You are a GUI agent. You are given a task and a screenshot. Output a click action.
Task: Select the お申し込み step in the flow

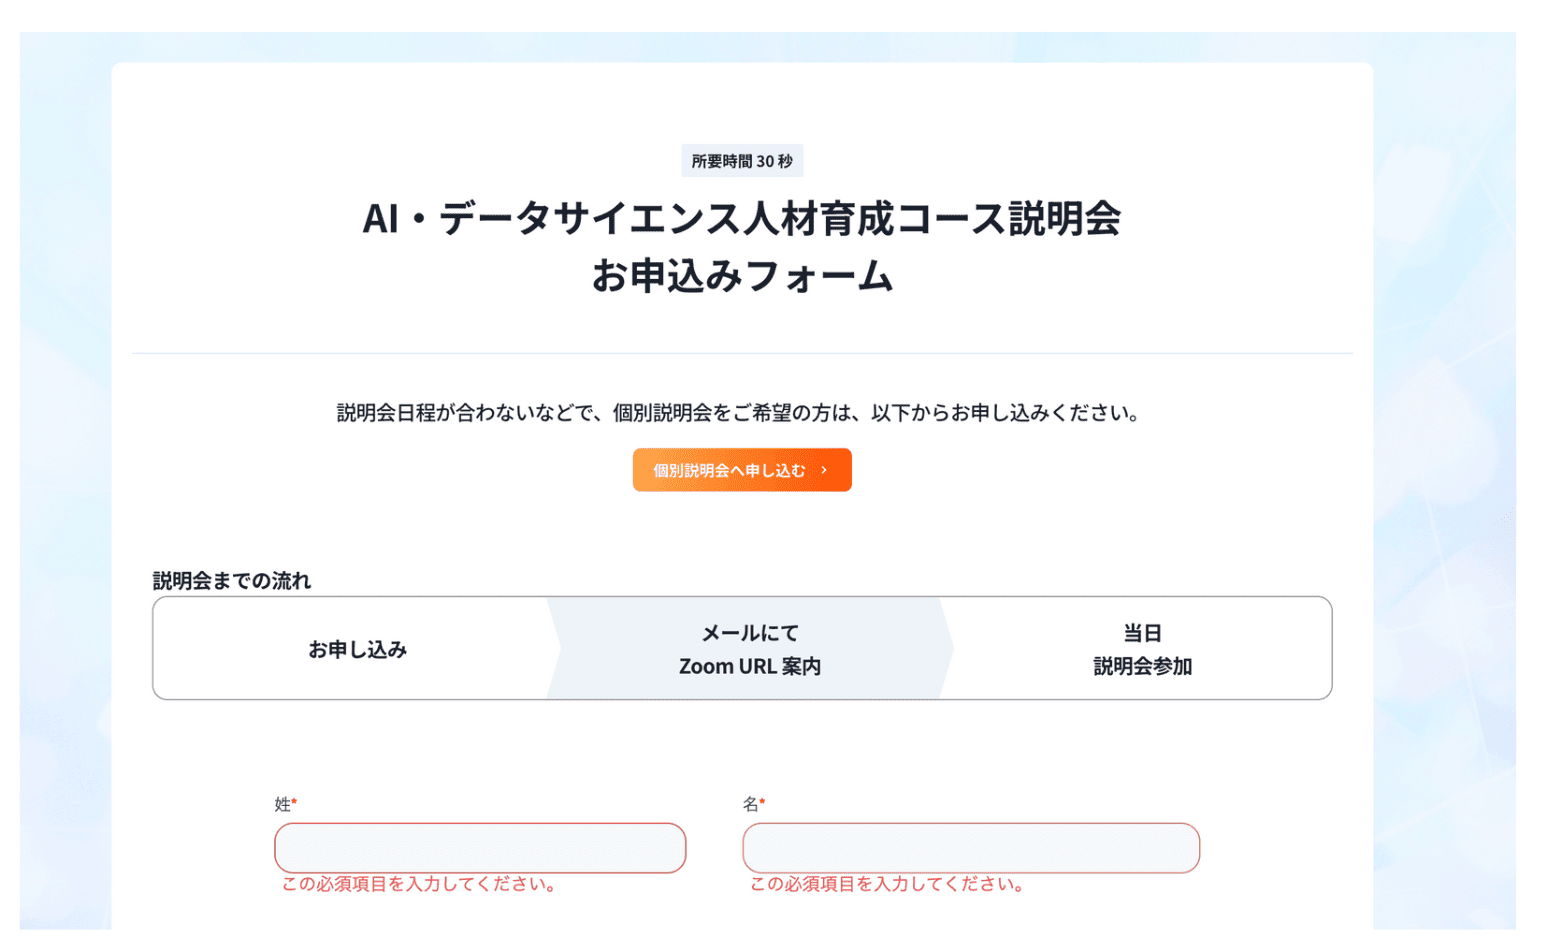[357, 649]
